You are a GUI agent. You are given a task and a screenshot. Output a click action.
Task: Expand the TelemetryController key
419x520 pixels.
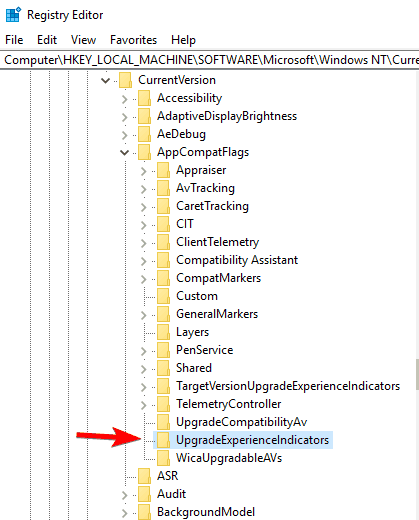pyautogui.click(x=144, y=405)
